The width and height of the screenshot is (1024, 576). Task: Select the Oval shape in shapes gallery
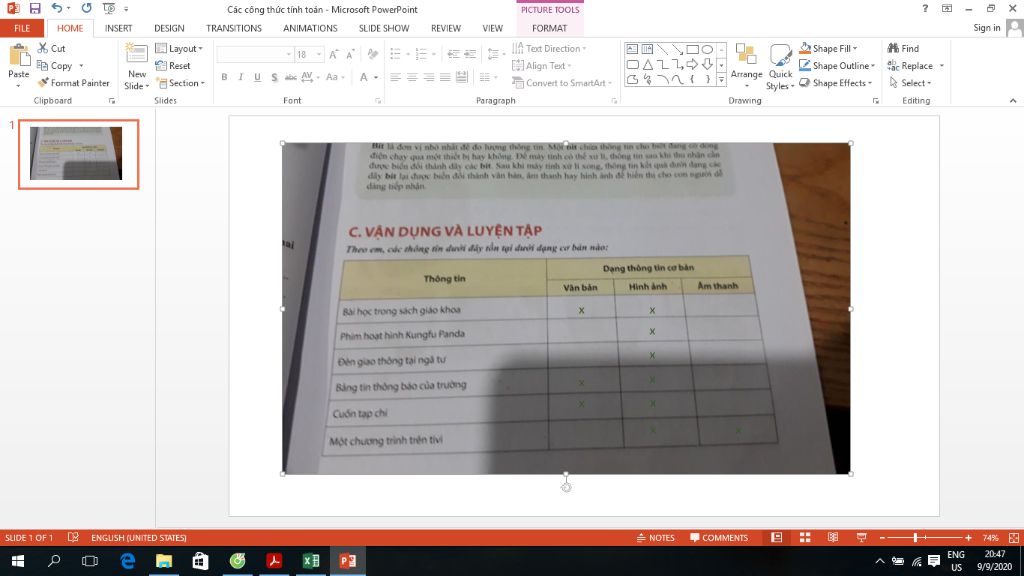point(707,49)
